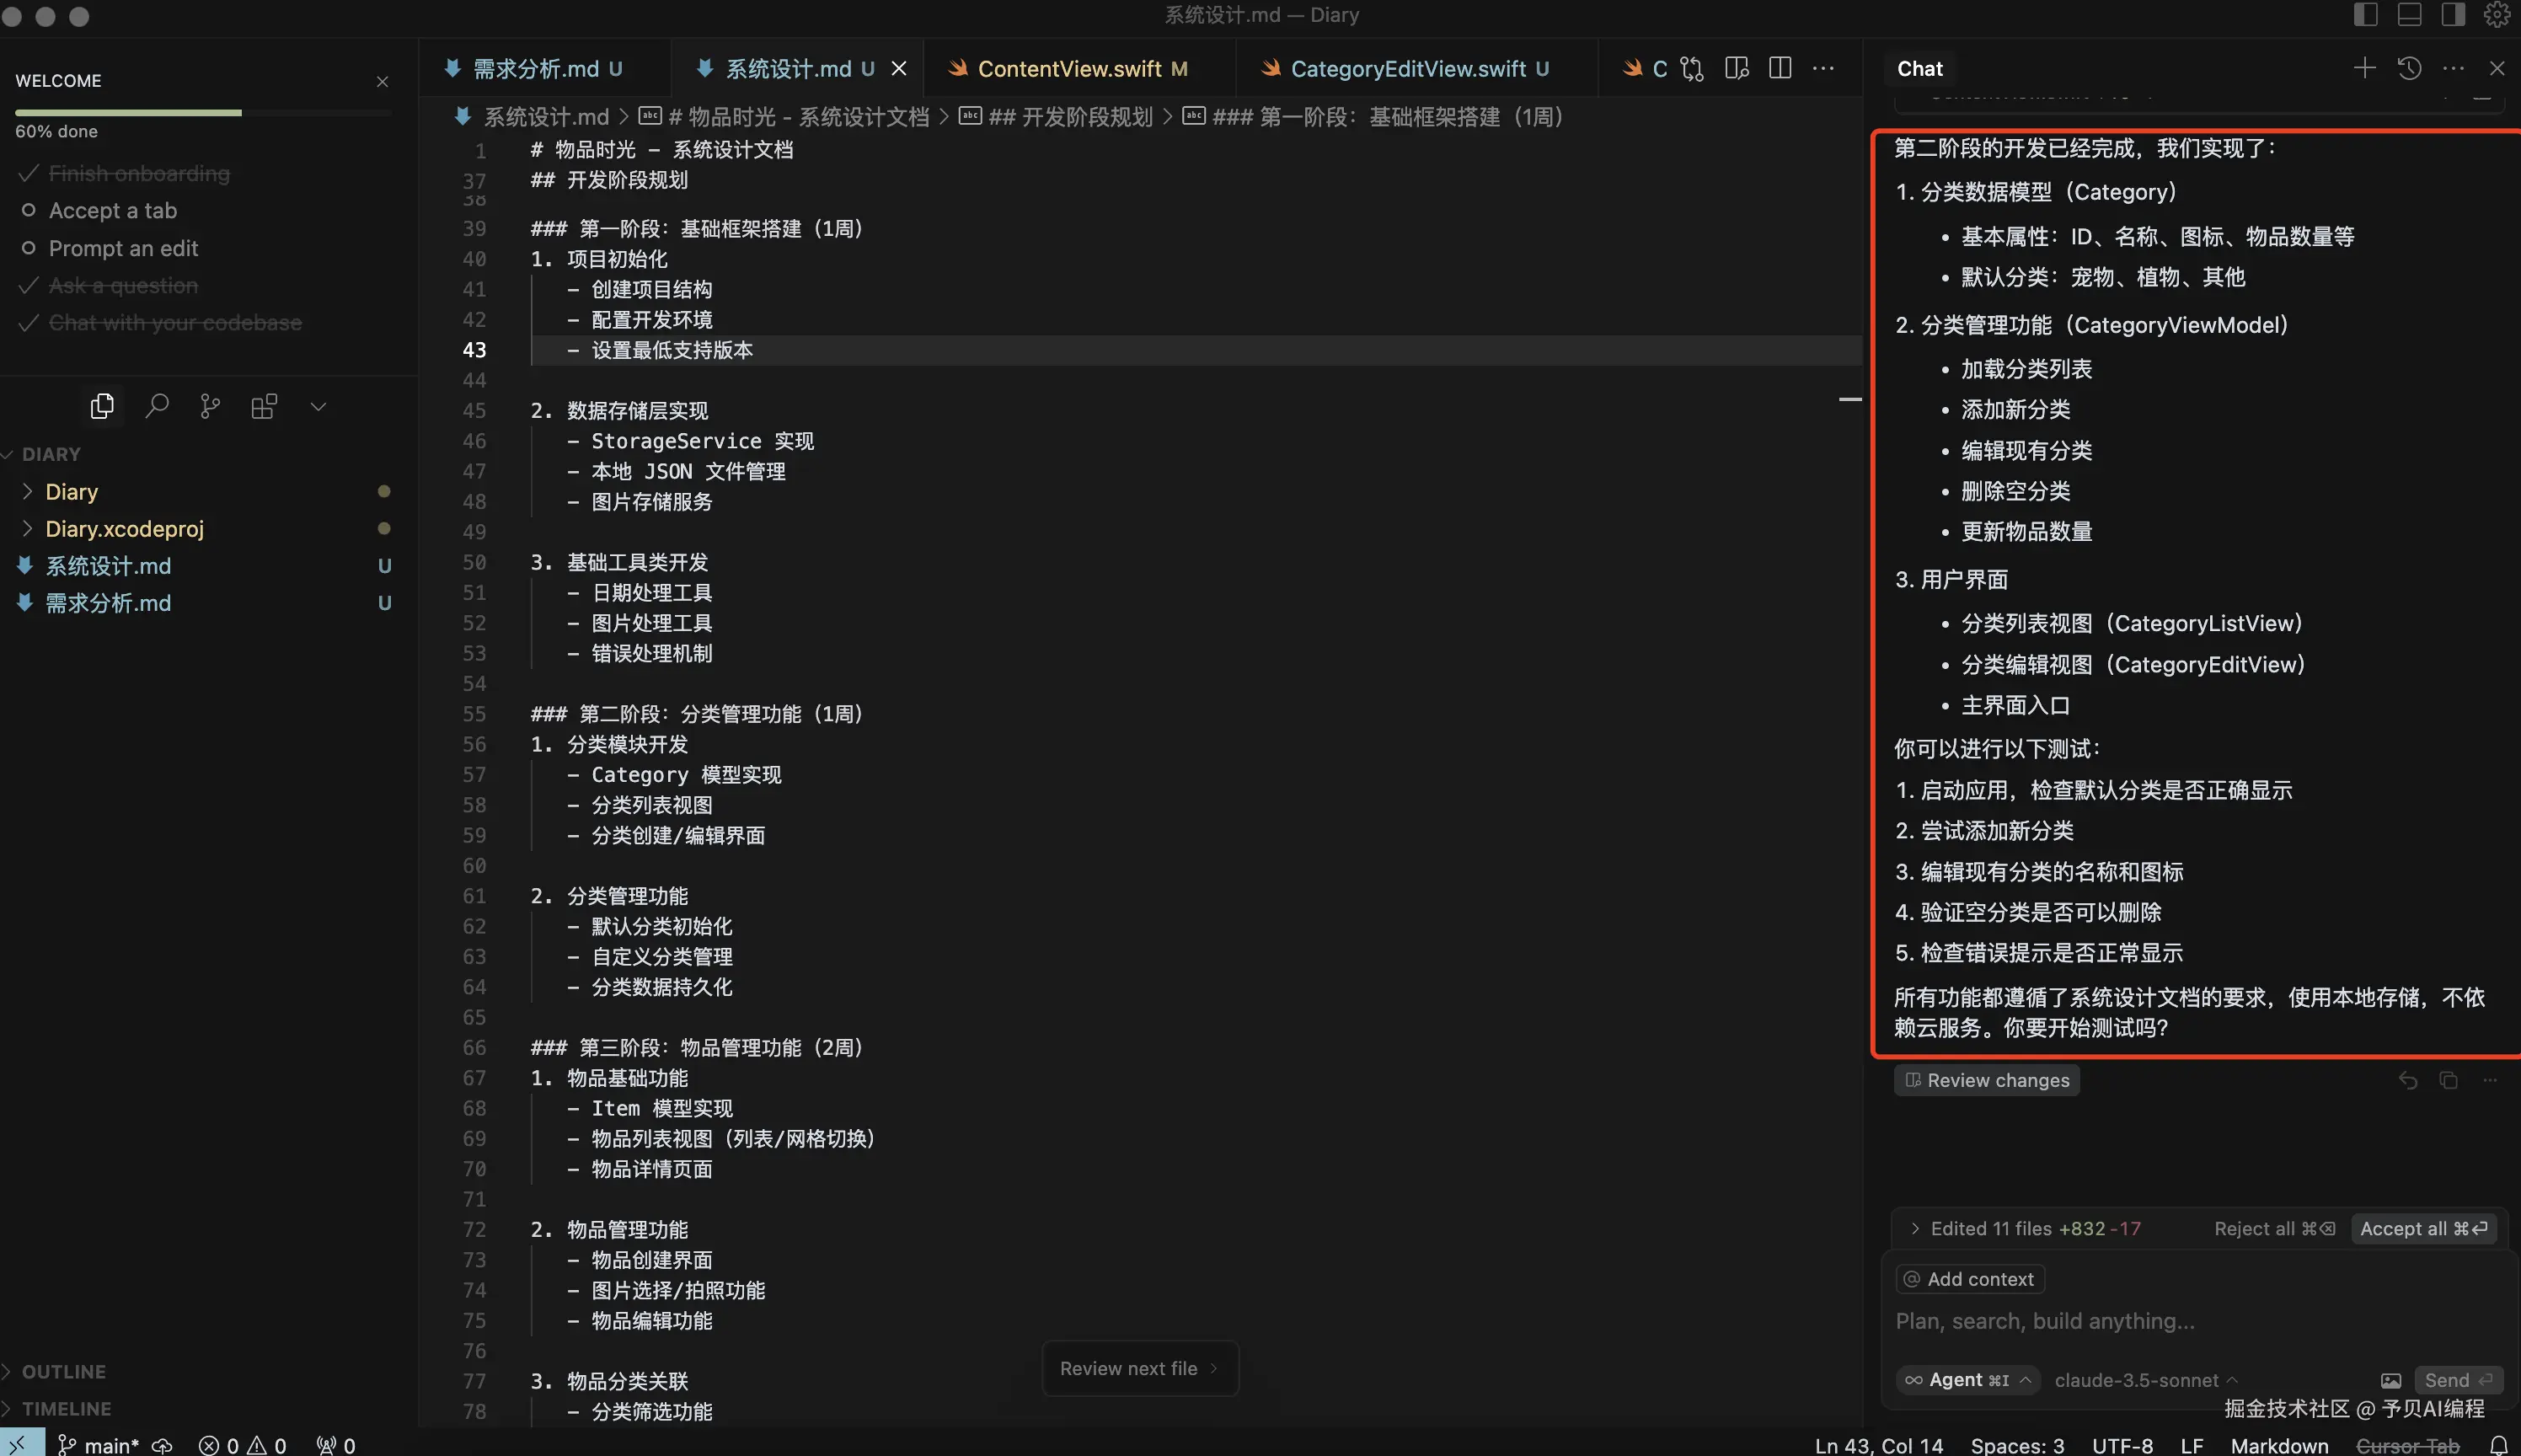Split the editor right icon
Screen dimensions: 2521x1456
(1780, 68)
